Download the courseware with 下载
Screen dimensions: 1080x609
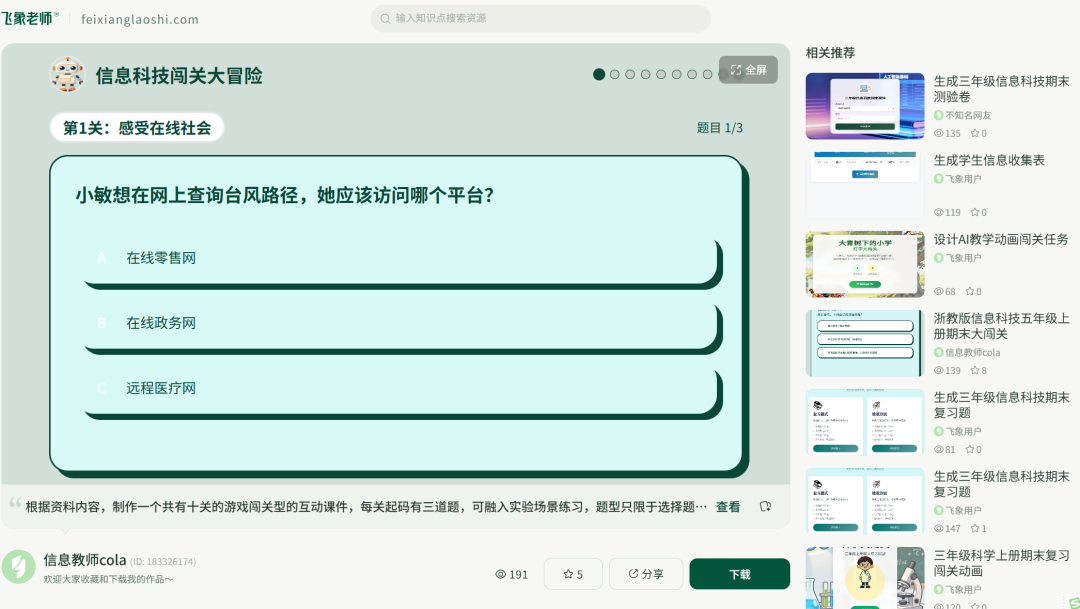pyautogui.click(x=739, y=573)
